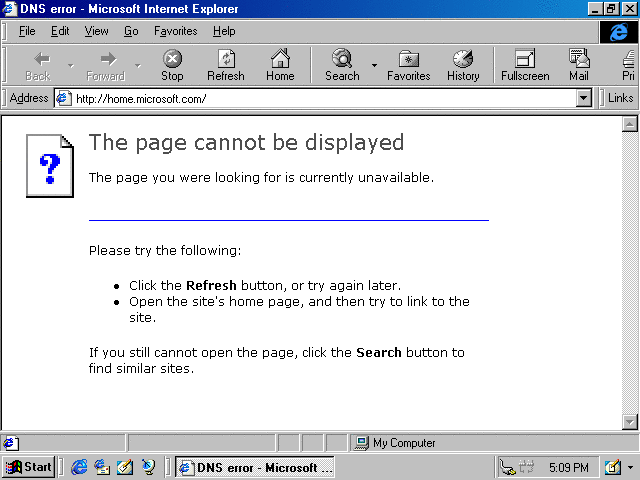640x480 pixels.
Task: Open the address bar dropdown list
Action: tap(584, 98)
